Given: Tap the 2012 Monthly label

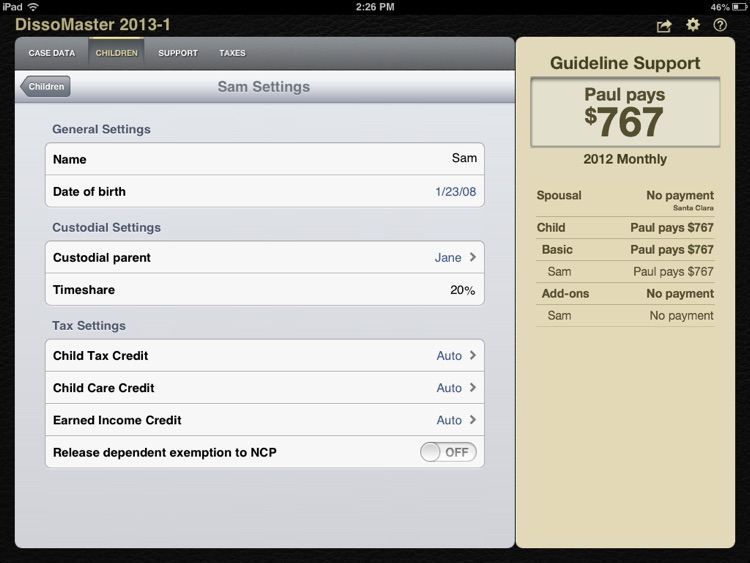Looking at the screenshot, I should tap(625, 159).
